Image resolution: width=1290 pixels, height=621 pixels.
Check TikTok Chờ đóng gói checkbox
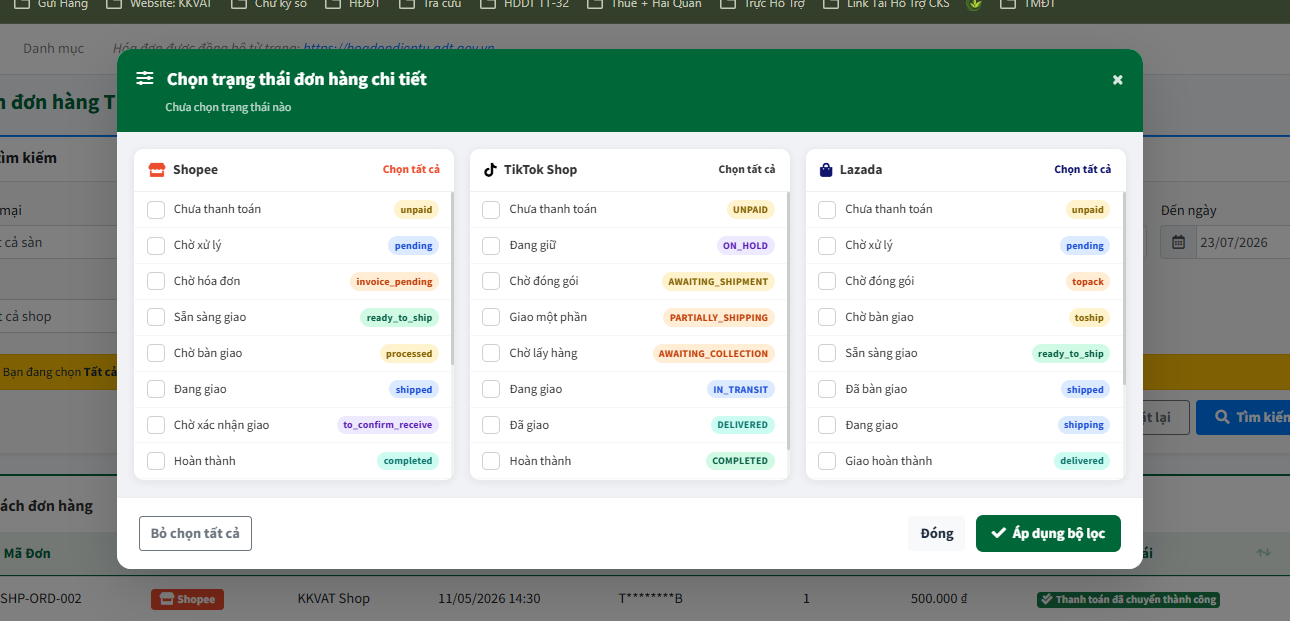tap(491, 282)
